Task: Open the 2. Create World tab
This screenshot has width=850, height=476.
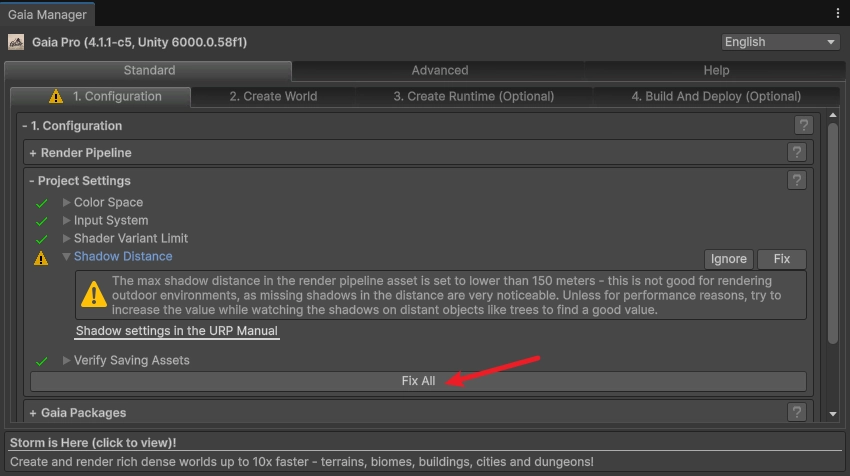Action: click(x=273, y=97)
